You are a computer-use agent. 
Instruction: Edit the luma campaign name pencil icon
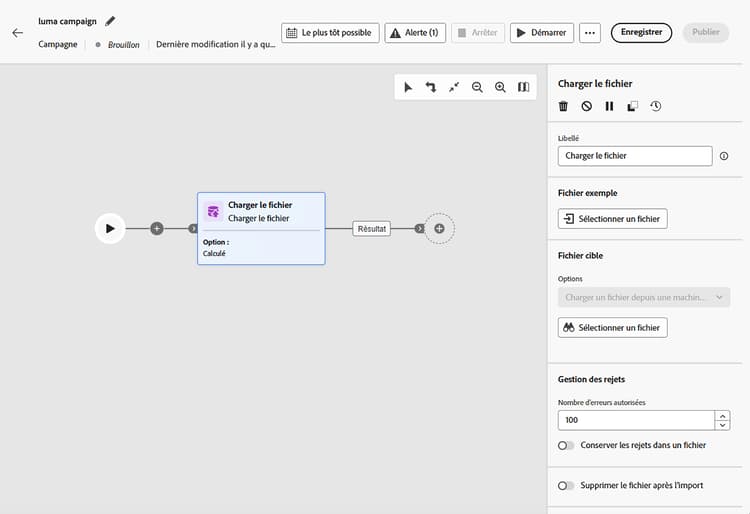pos(110,21)
